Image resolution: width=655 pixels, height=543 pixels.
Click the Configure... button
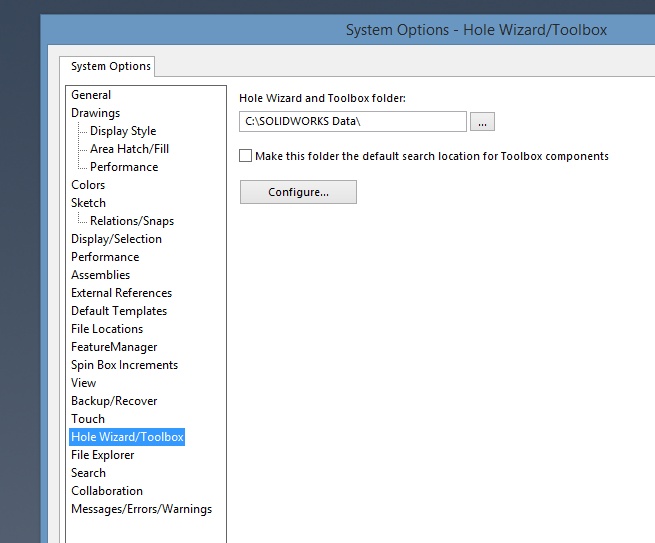point(298,192)
